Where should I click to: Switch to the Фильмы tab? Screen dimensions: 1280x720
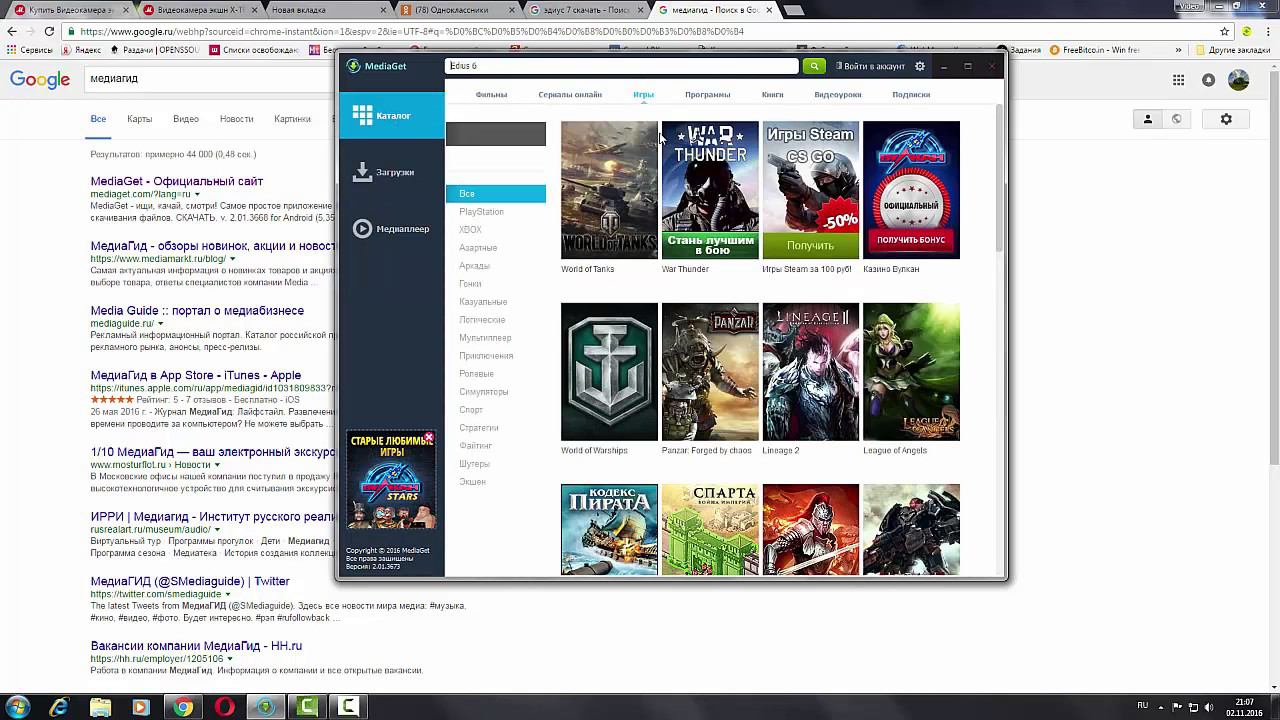491,95
